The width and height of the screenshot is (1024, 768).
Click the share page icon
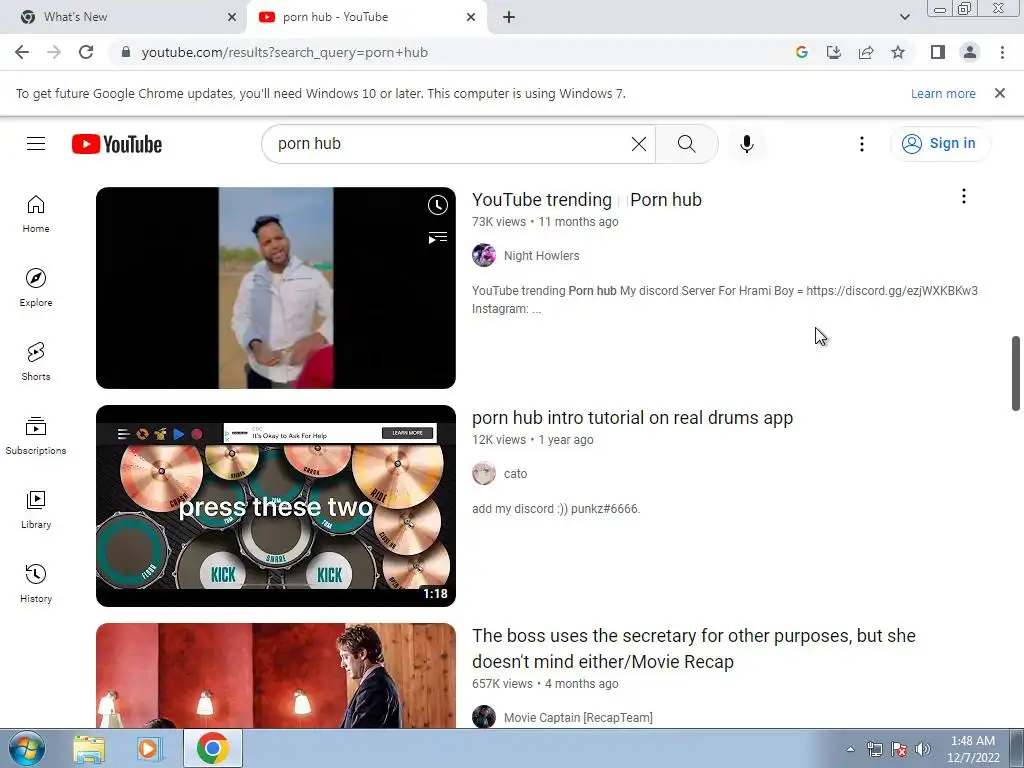866,52
